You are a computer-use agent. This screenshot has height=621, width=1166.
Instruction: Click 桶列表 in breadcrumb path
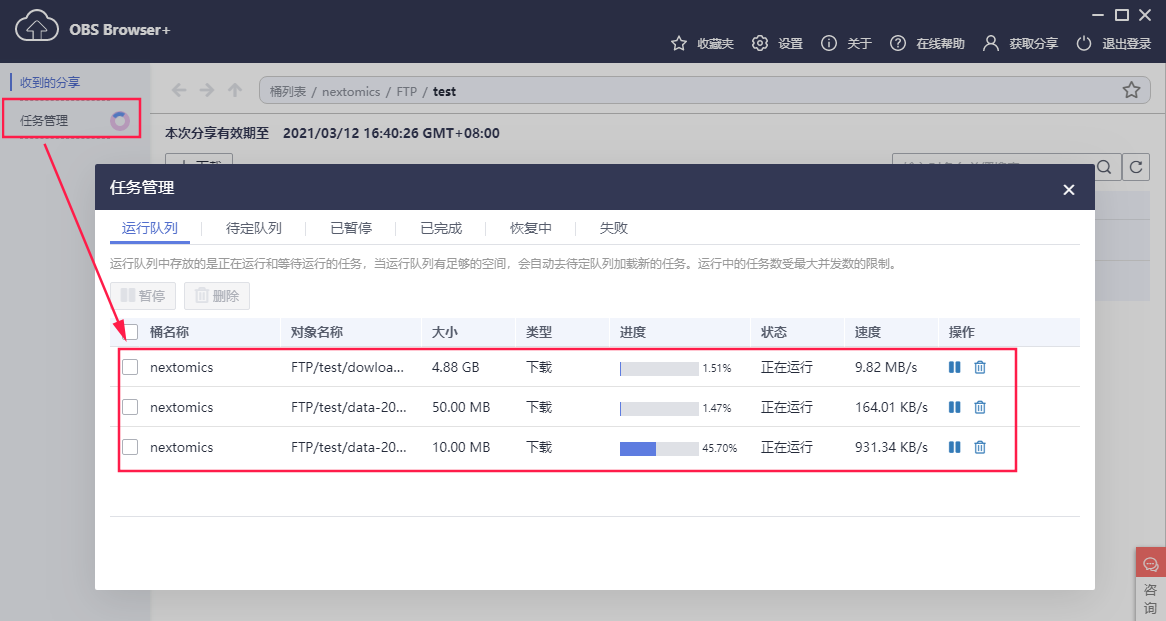[x=288, y=91]
